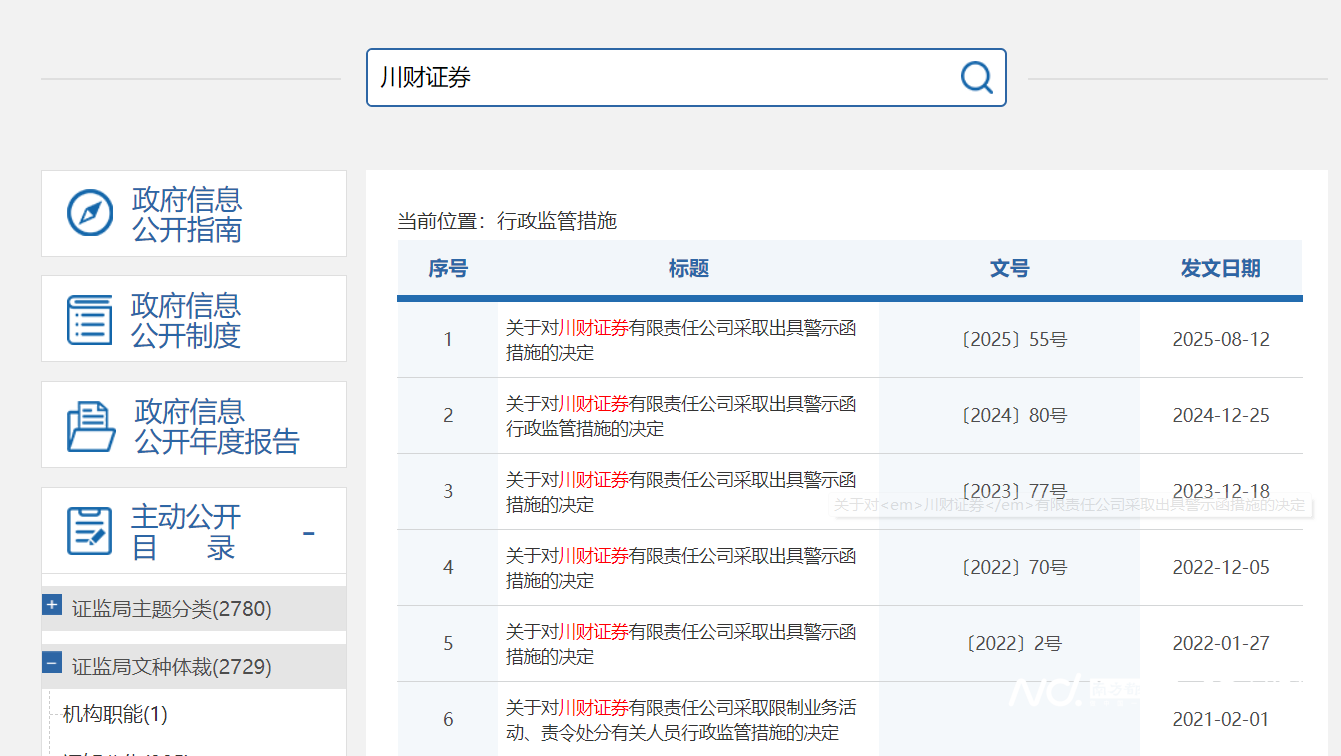Open the row 1 title dated 2025-08-12

pos(681,340)
